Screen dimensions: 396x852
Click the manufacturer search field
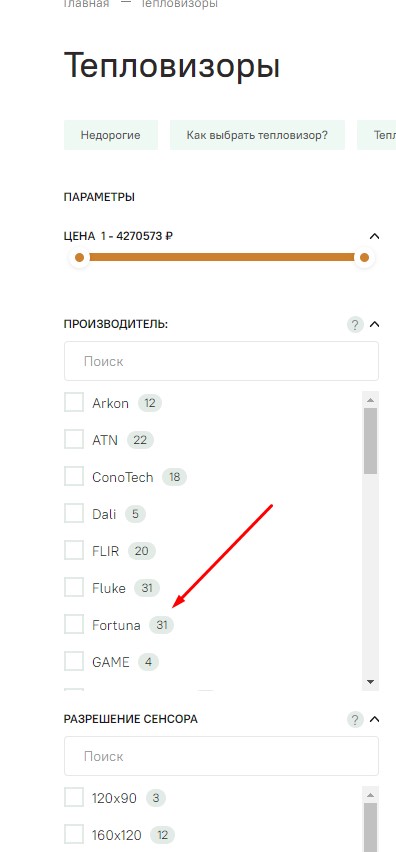(221, 361)
